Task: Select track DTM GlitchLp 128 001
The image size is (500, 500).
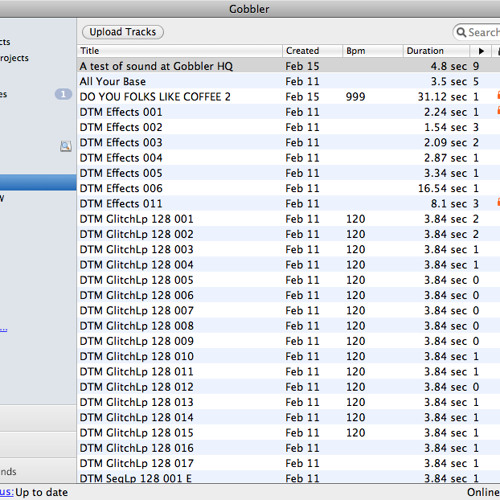Action: pos(288,219)
